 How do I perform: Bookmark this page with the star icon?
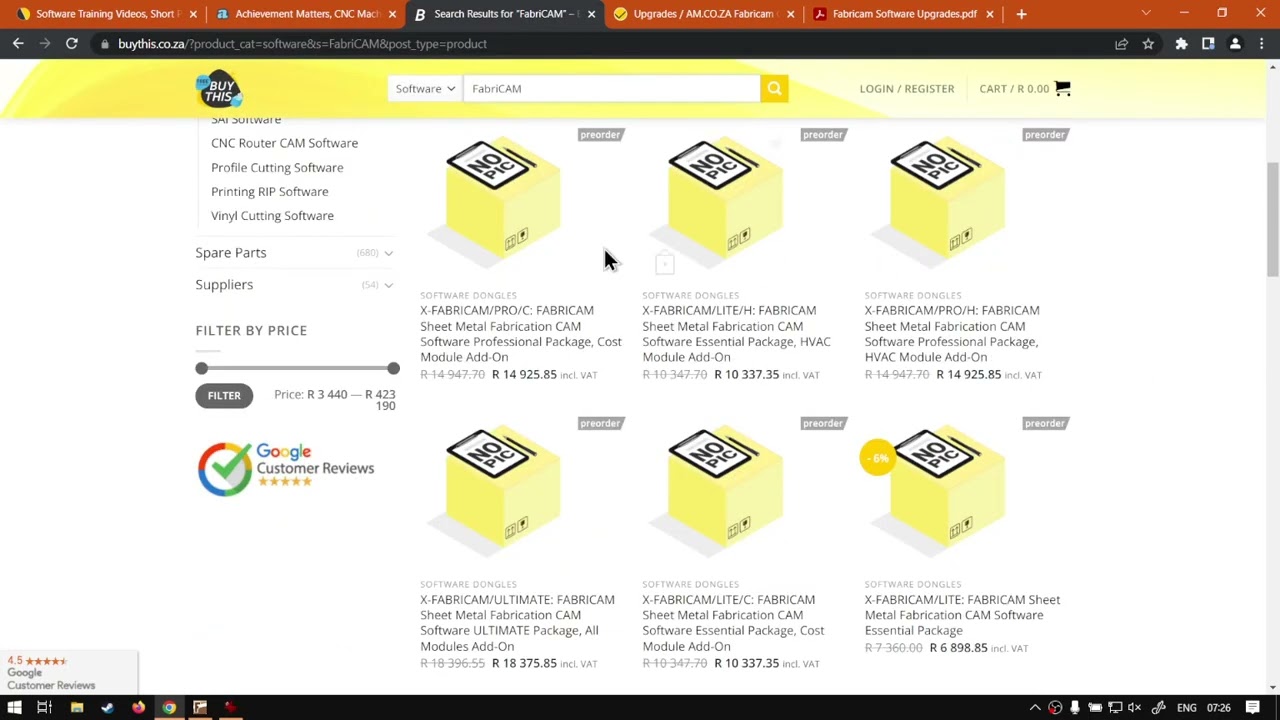click(1148, 44)
